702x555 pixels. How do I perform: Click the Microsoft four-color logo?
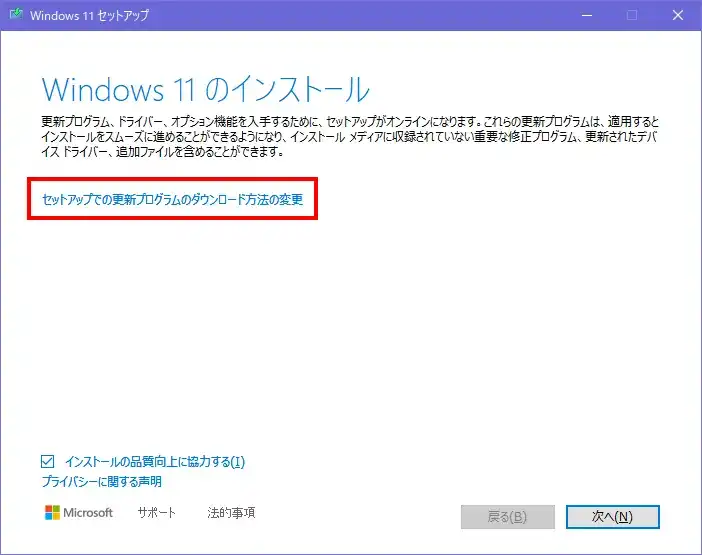[x=53, y=513]
